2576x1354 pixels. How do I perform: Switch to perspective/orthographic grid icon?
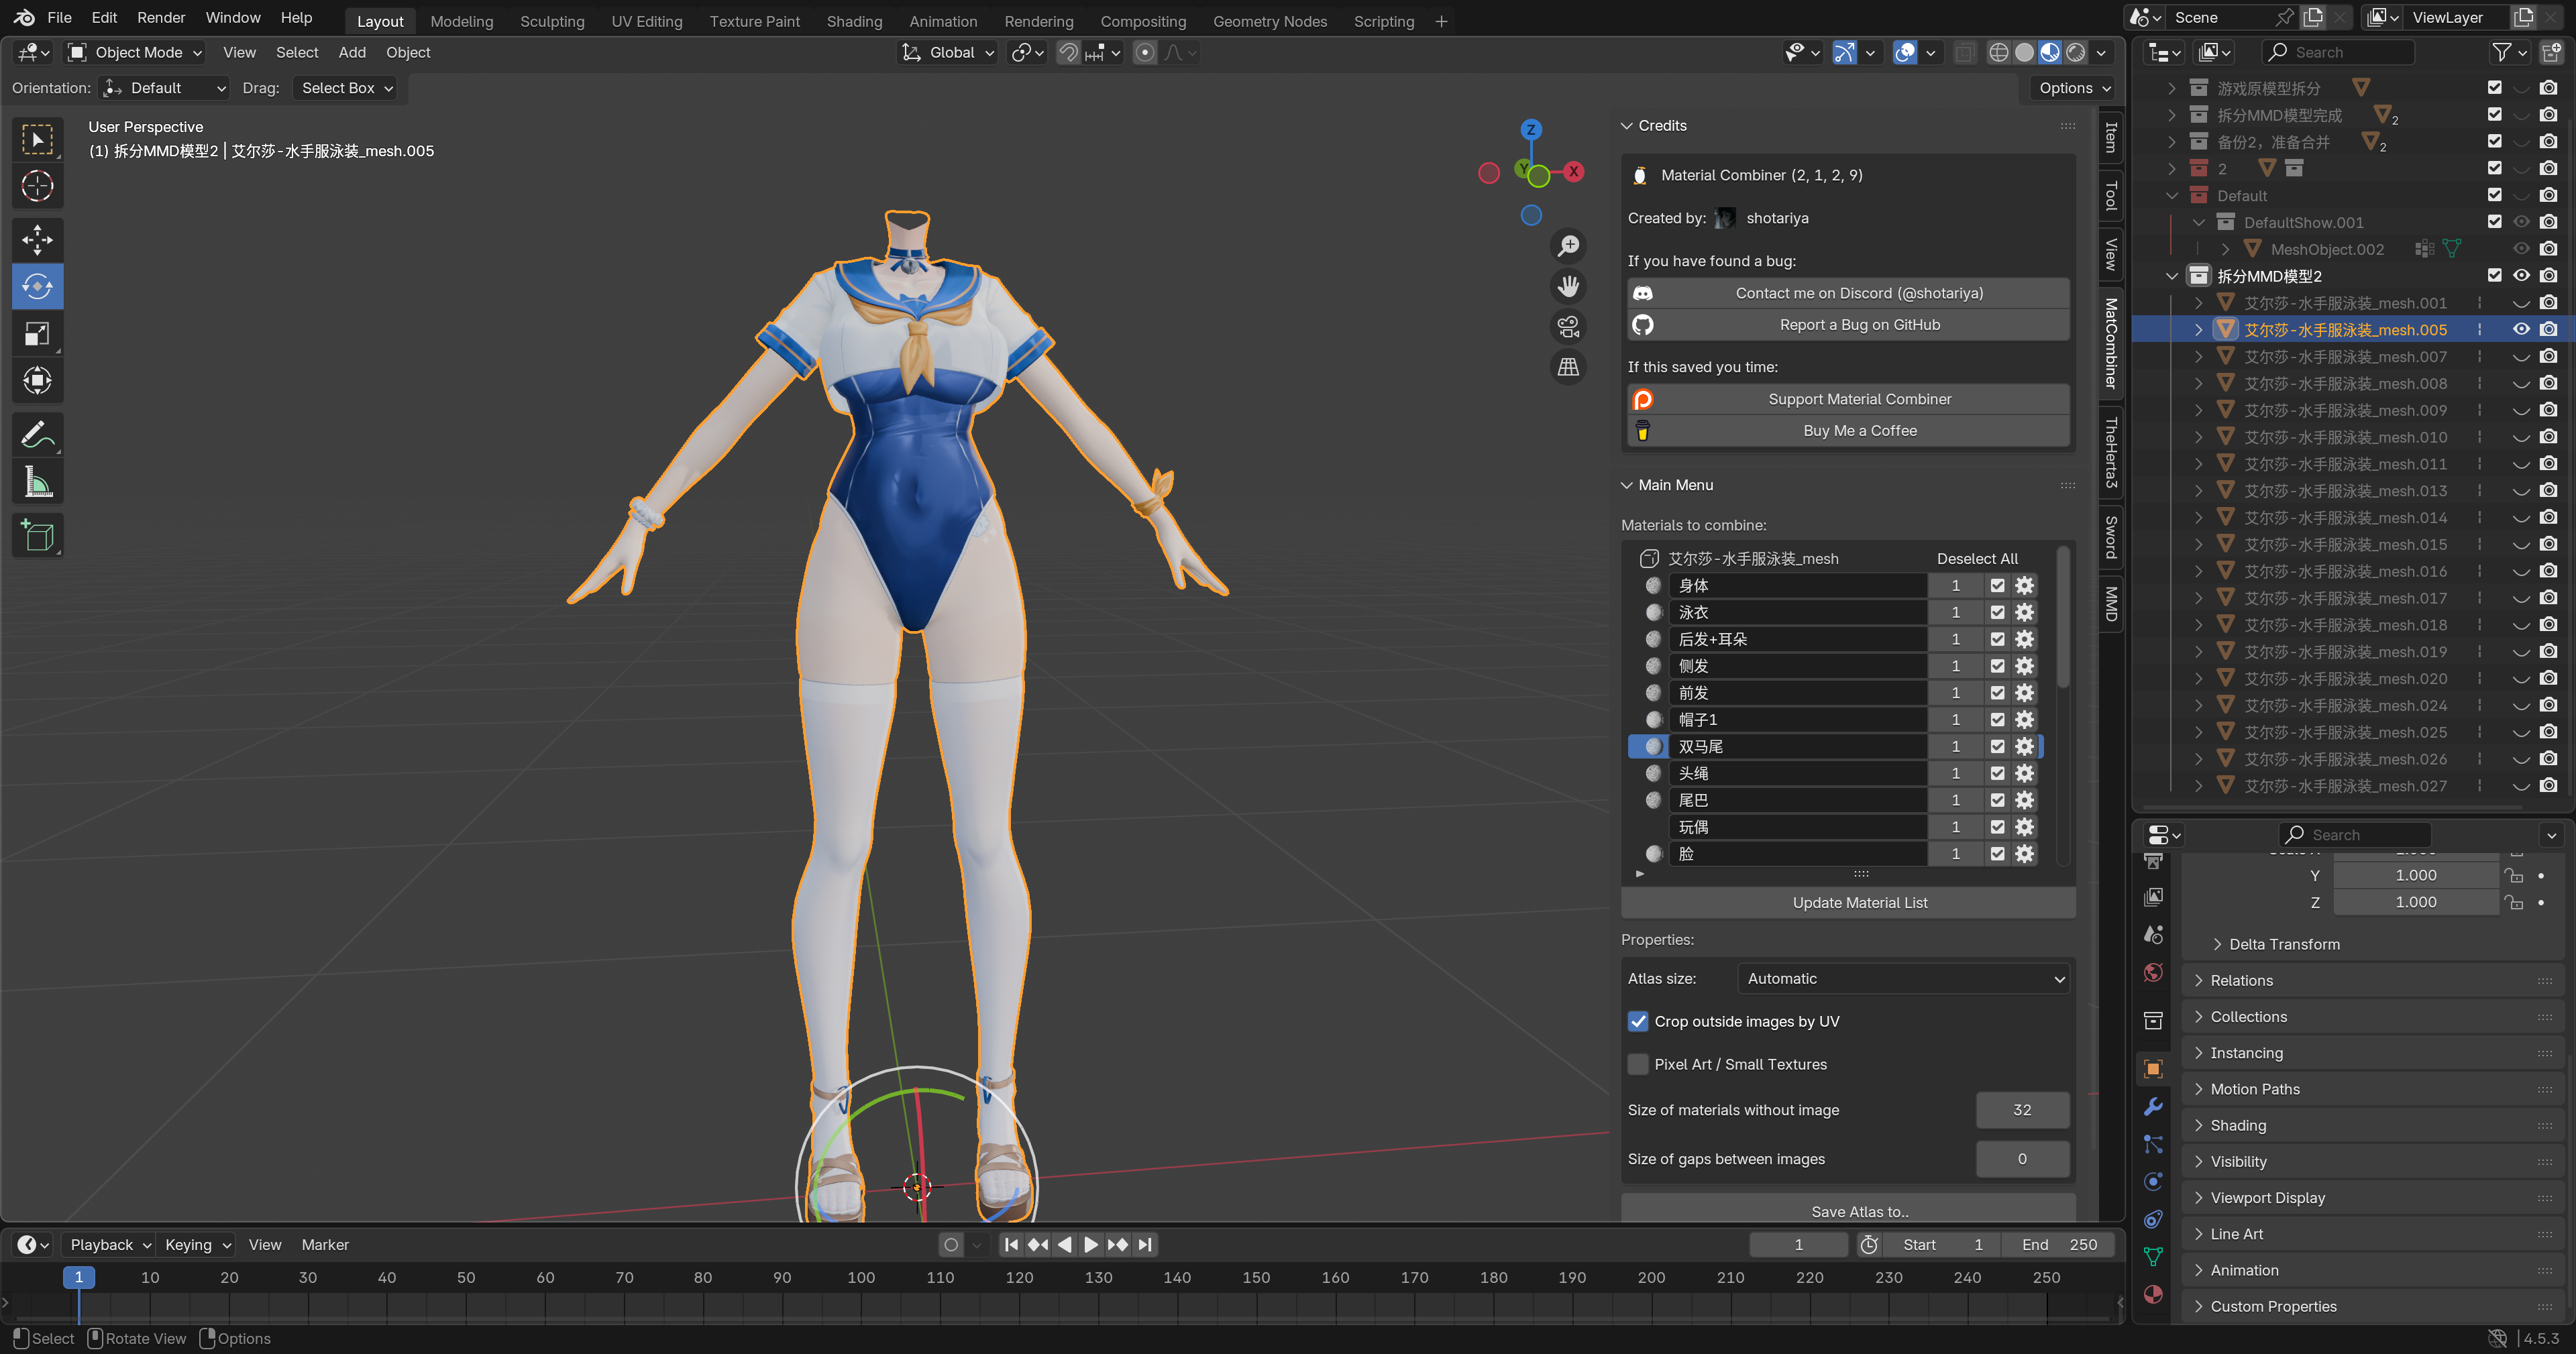(1568, 367)
